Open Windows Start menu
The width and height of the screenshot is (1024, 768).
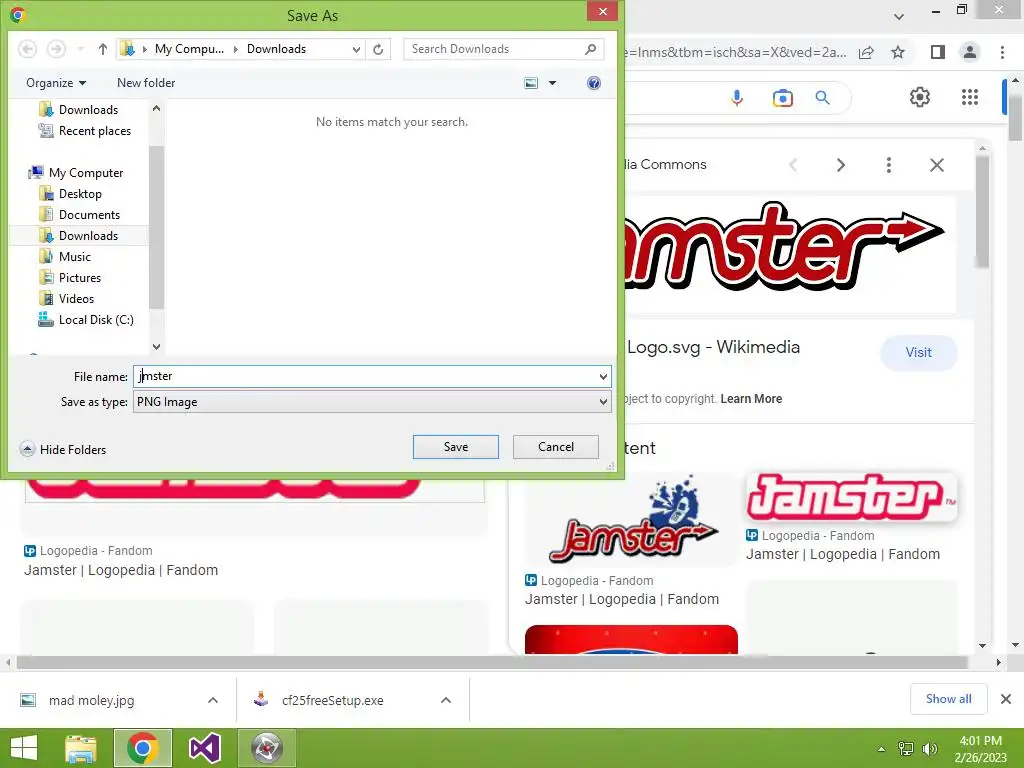pyautogui.click(x=24, y=748)
